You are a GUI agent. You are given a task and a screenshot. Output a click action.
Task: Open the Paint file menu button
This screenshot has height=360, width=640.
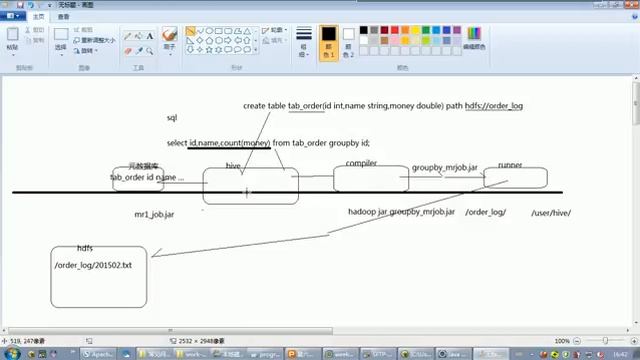click(x=12, y=16)
